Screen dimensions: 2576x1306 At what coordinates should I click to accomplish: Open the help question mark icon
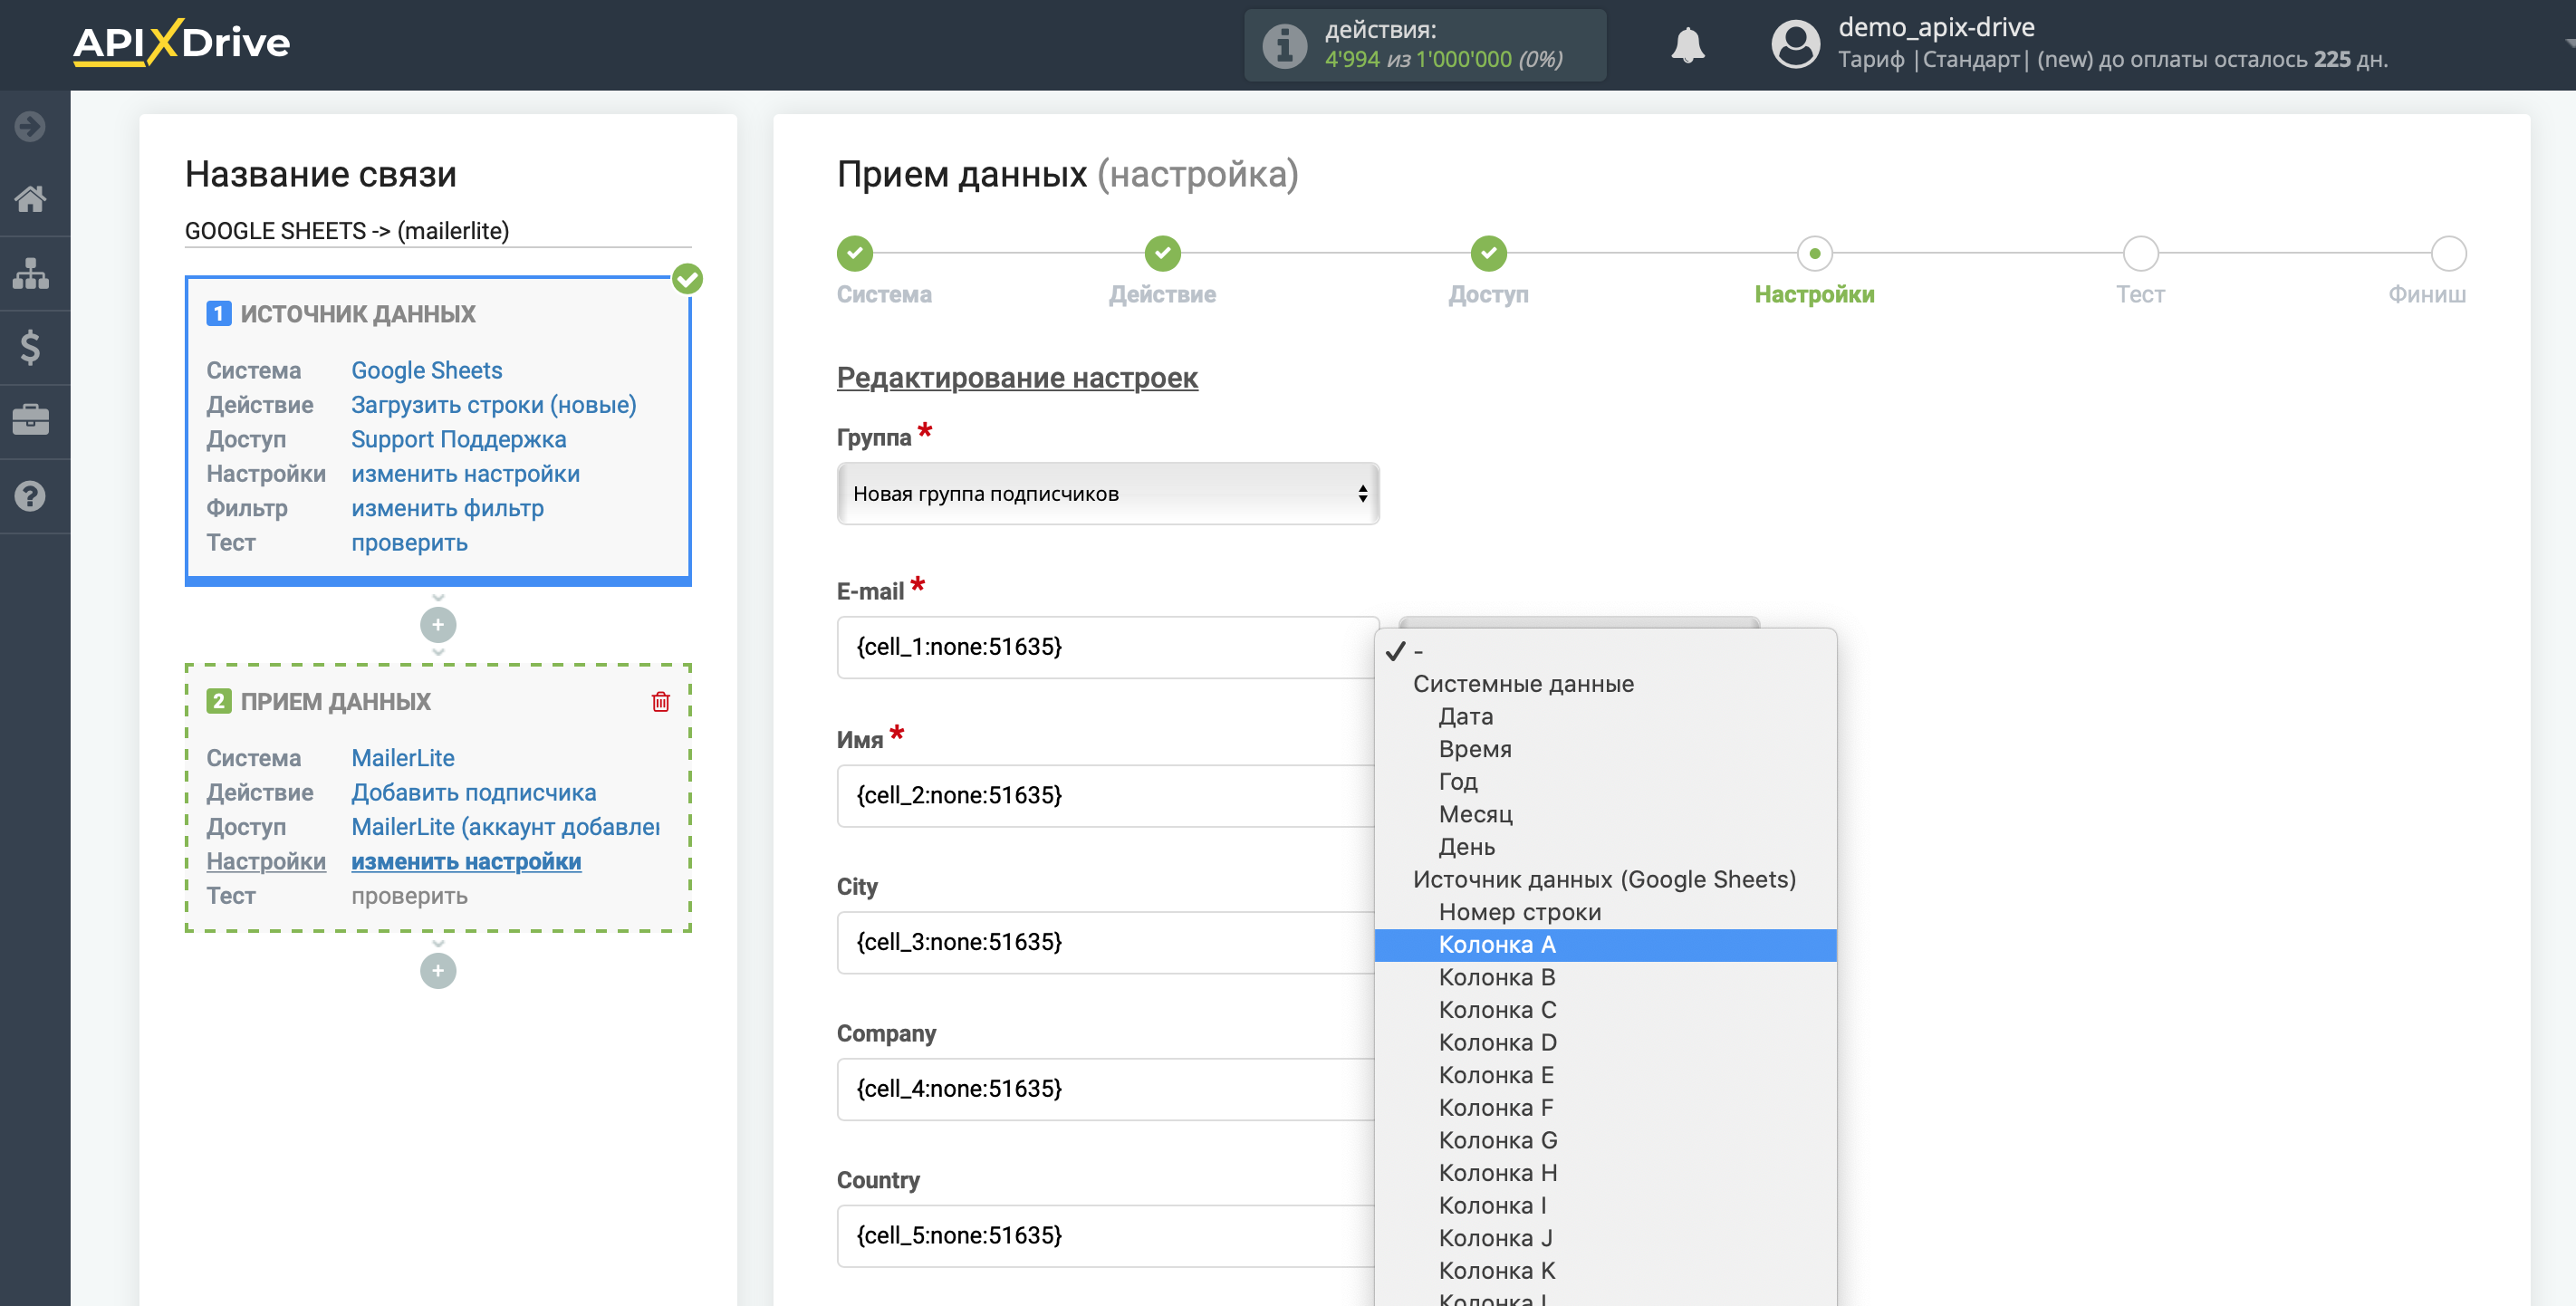31,495
